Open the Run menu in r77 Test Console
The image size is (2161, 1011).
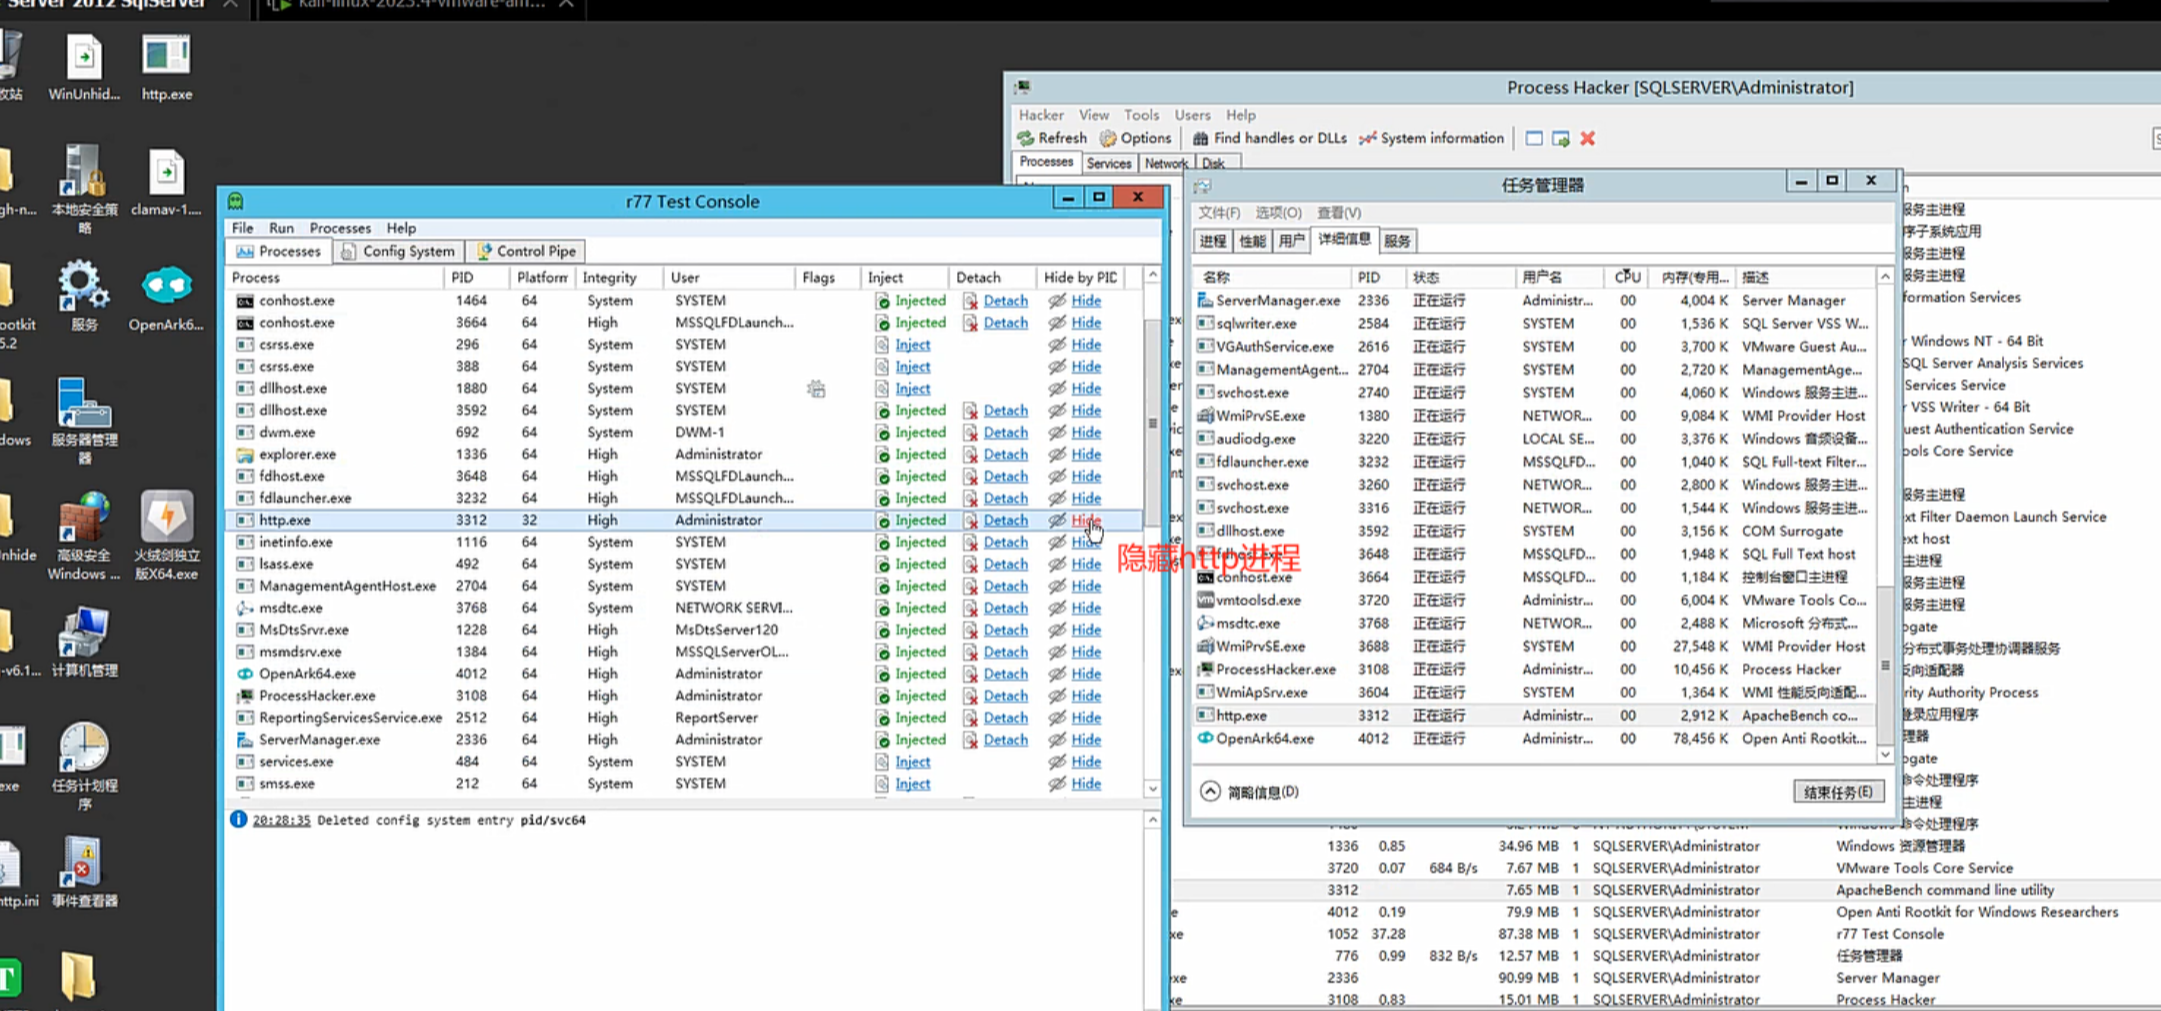click(x=281, y=228)
